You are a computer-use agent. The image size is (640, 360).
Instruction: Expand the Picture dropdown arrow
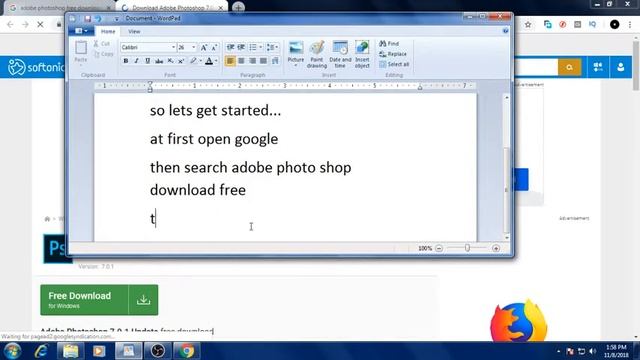(296, 66)
